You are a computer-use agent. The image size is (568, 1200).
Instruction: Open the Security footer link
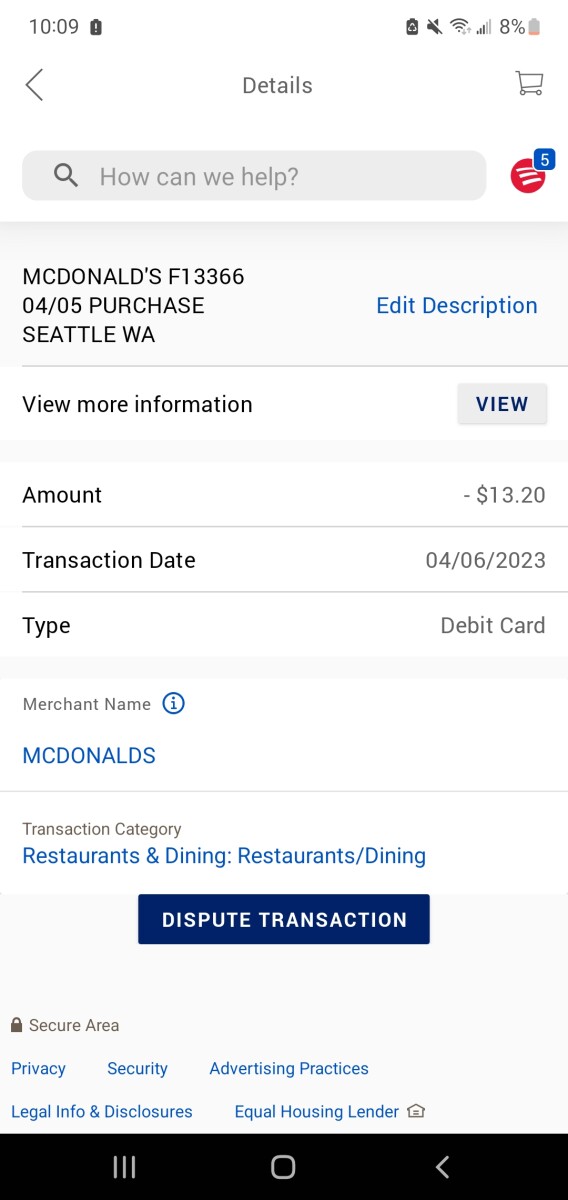click(137, 1068)
